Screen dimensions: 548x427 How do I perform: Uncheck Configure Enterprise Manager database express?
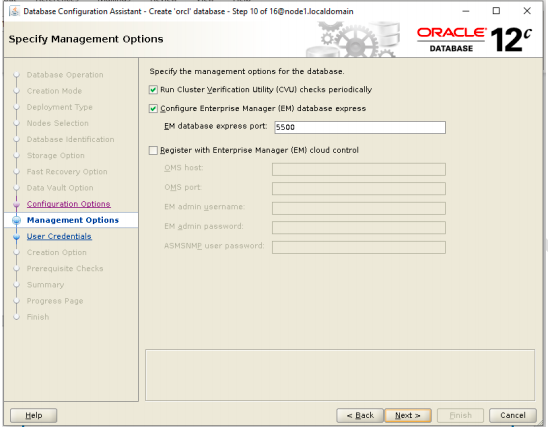pyautogui.click(x=153, y=109)
